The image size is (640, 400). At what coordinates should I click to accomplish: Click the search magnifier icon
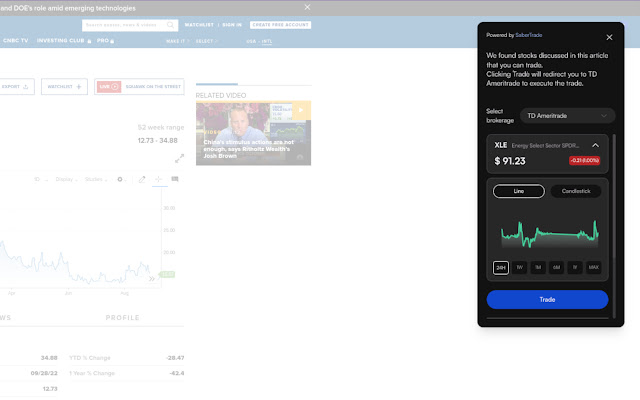coord(171,24)
